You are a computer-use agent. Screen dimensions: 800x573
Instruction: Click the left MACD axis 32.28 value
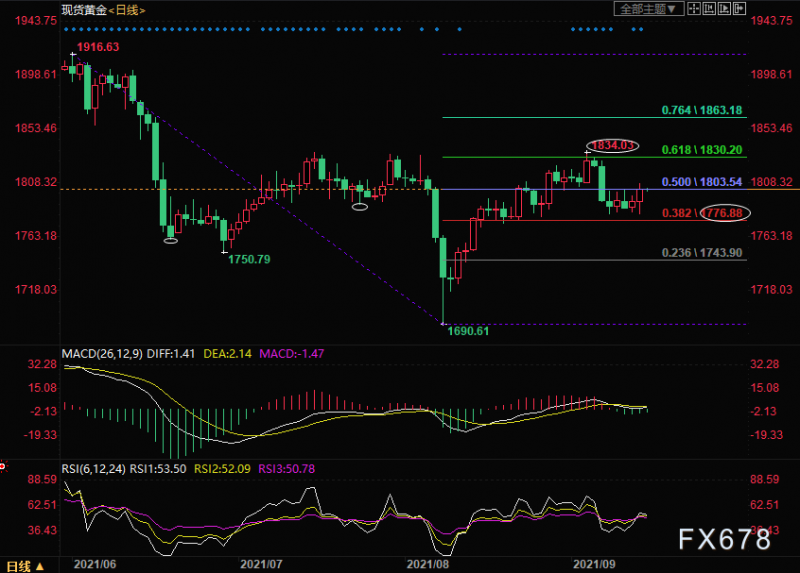pyautogui.click(x=42, y=364)
